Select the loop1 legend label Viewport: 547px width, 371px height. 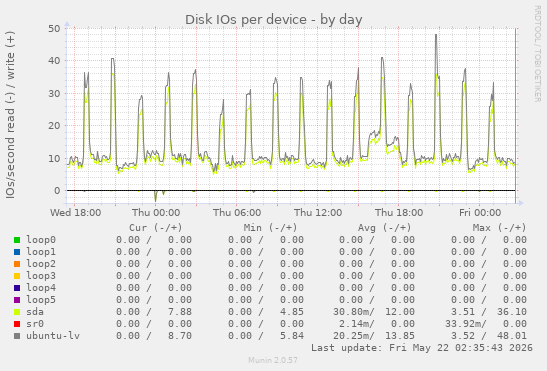point(41,252)
